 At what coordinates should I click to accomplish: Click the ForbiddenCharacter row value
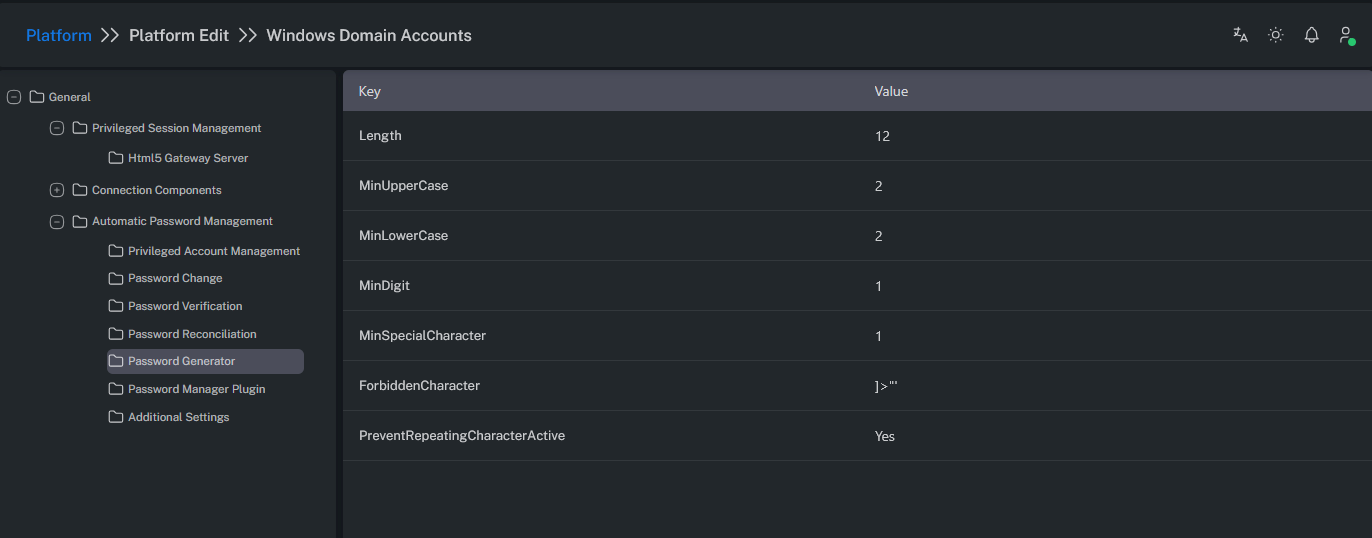tap(886, 386)
